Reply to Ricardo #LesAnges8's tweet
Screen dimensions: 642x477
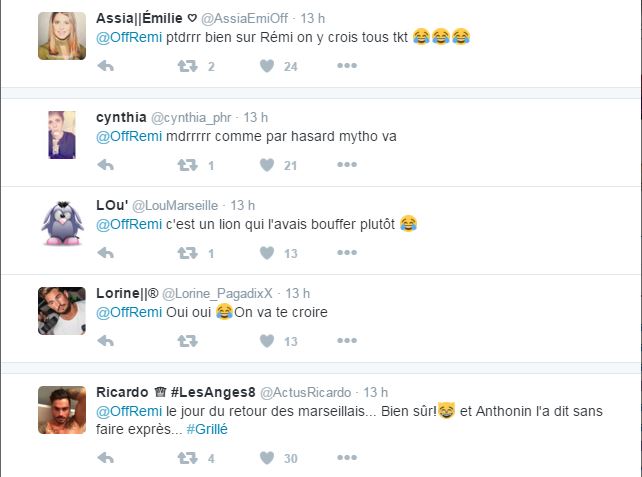(x=105, y=458)
